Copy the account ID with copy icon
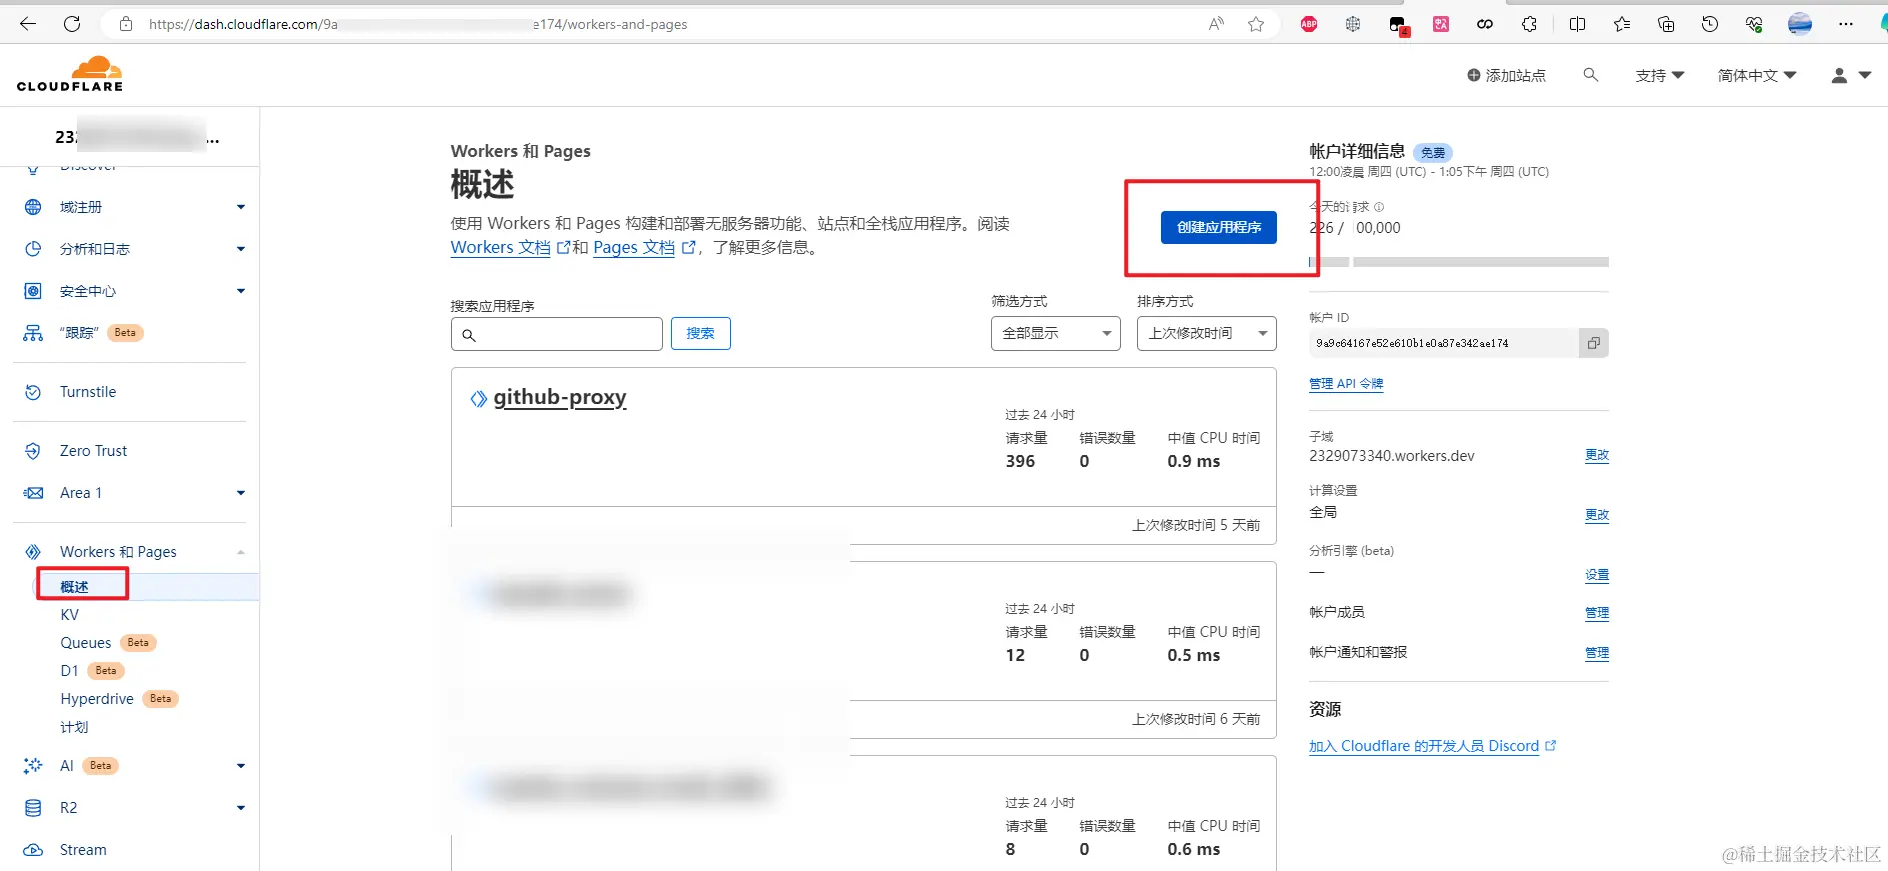This screenshot has width=1888, height=871. 1593,343
